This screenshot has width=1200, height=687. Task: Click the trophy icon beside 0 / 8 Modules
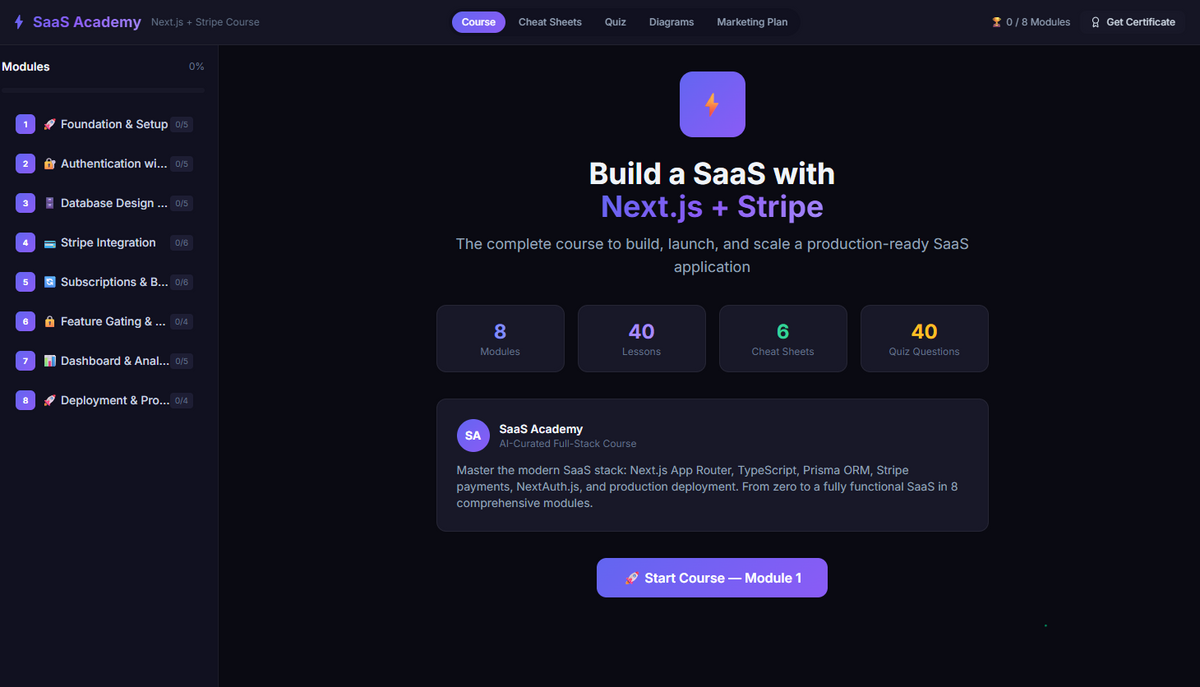[x=996, y=22]
